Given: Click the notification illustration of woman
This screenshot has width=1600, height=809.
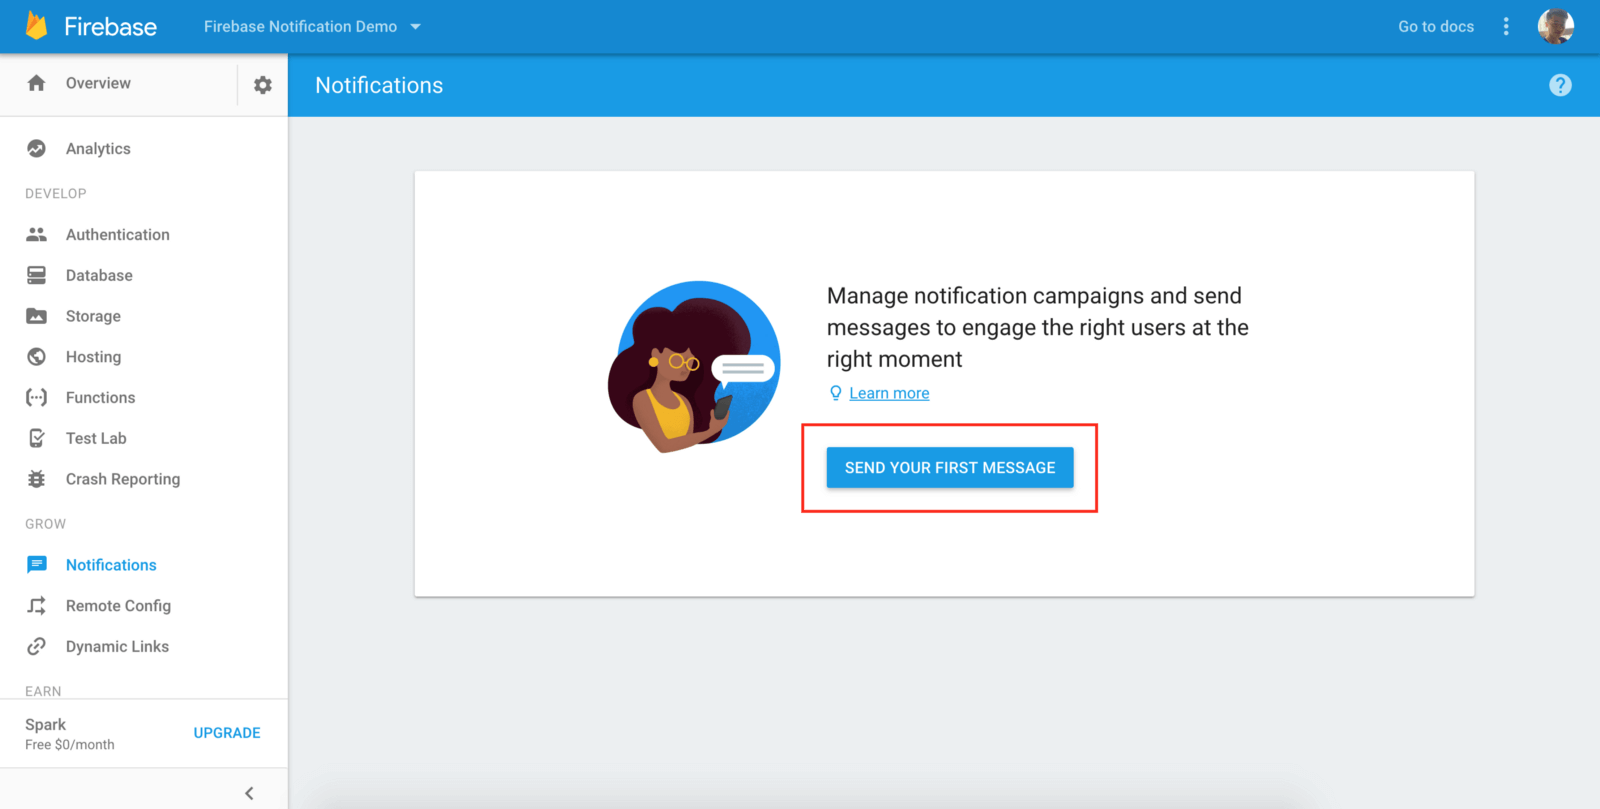Looking at the screenshot, I should pos(694,366).
